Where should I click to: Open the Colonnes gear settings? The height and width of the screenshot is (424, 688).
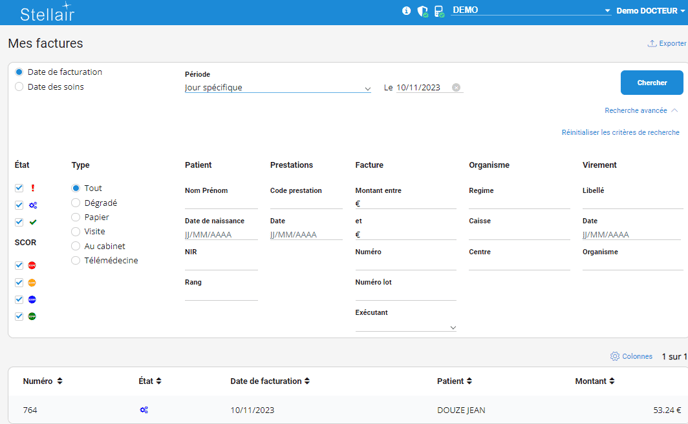[615, 356]
